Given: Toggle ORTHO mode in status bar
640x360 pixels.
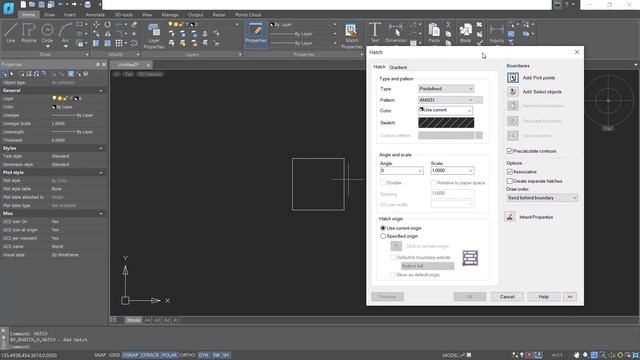Looking at the screenshot, I should pos(187,355).
